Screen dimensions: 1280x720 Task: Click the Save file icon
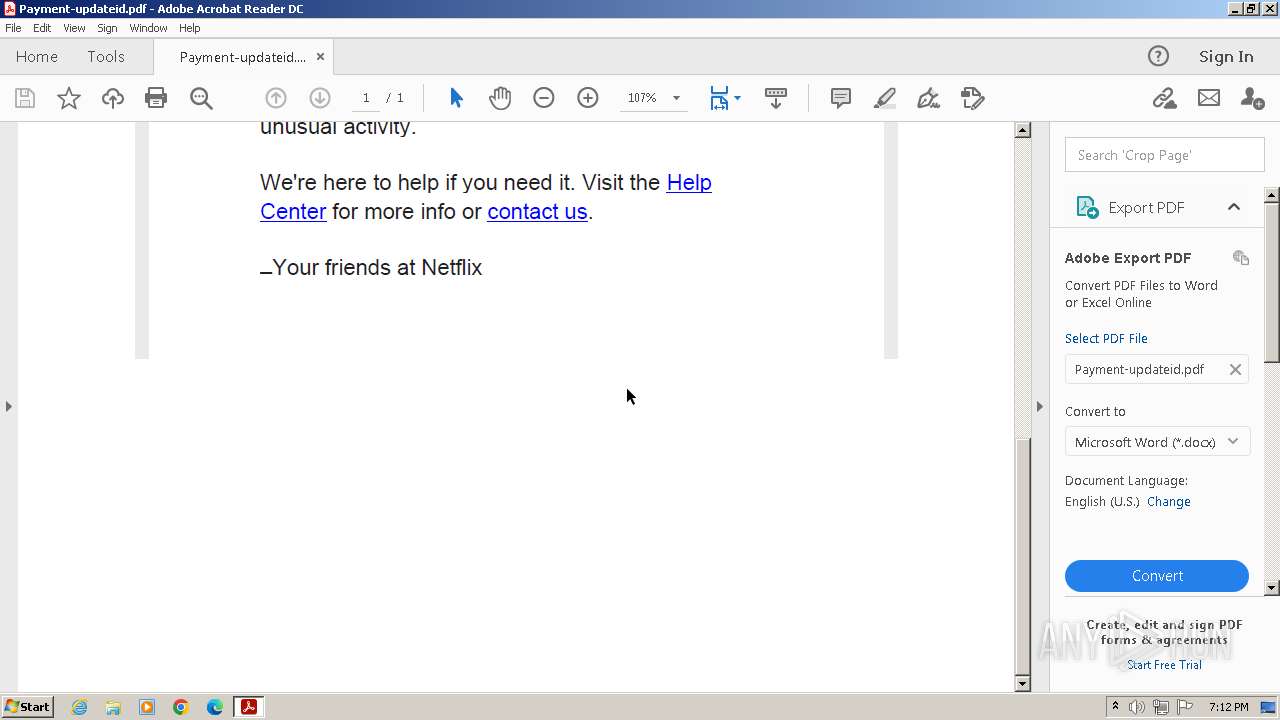25,98
